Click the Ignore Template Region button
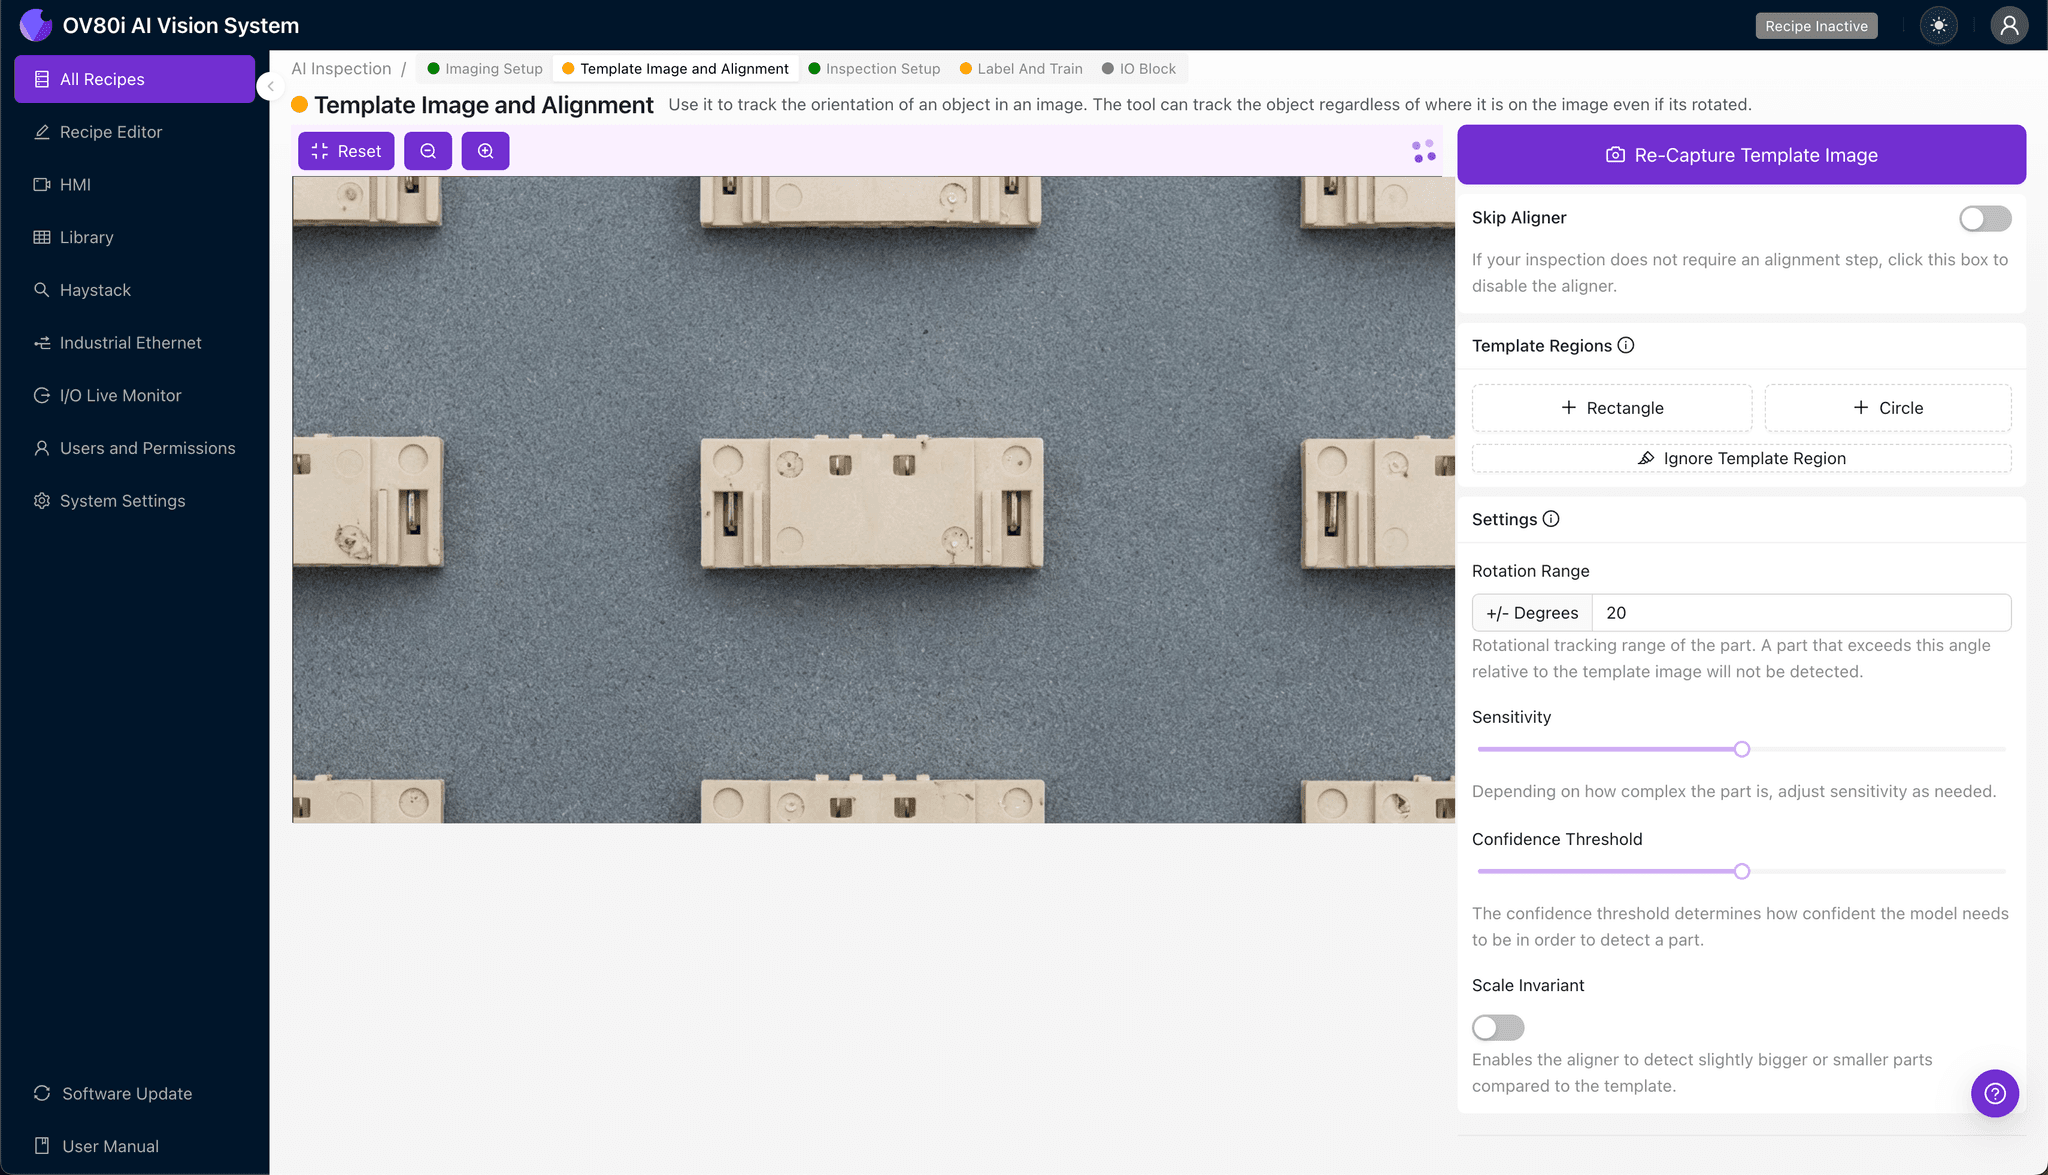The image size is (2048, 1175). [1740, 458]
